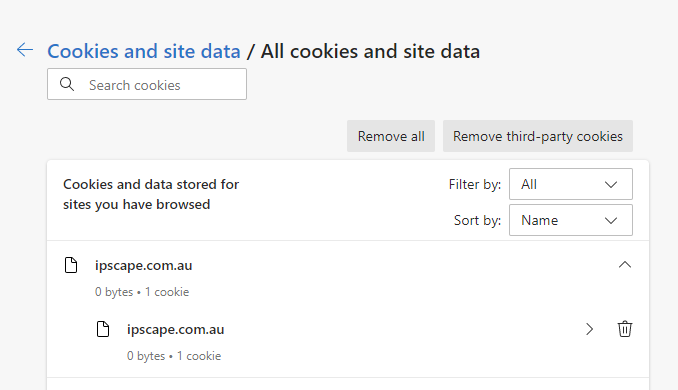Delete ipscape.com.au cookie with trash icon
The width and height of the screenshot is (678, 390).
click(624, 329)
